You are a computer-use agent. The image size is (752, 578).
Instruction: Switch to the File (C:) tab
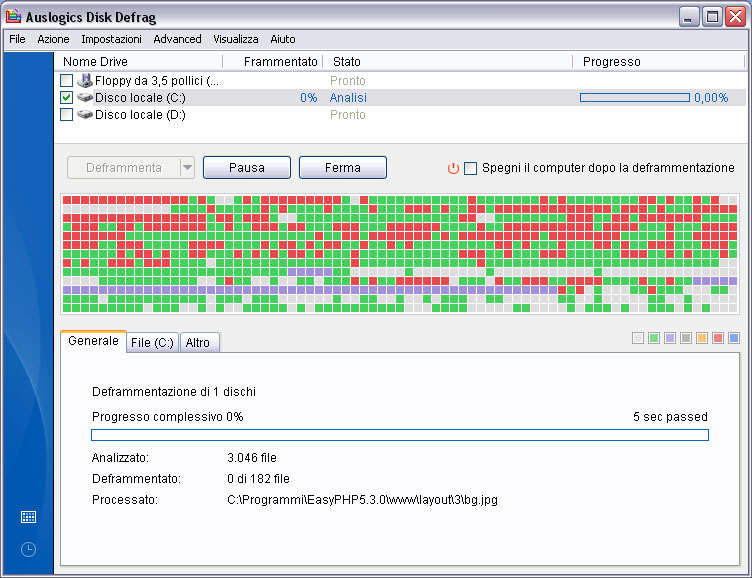152,342
